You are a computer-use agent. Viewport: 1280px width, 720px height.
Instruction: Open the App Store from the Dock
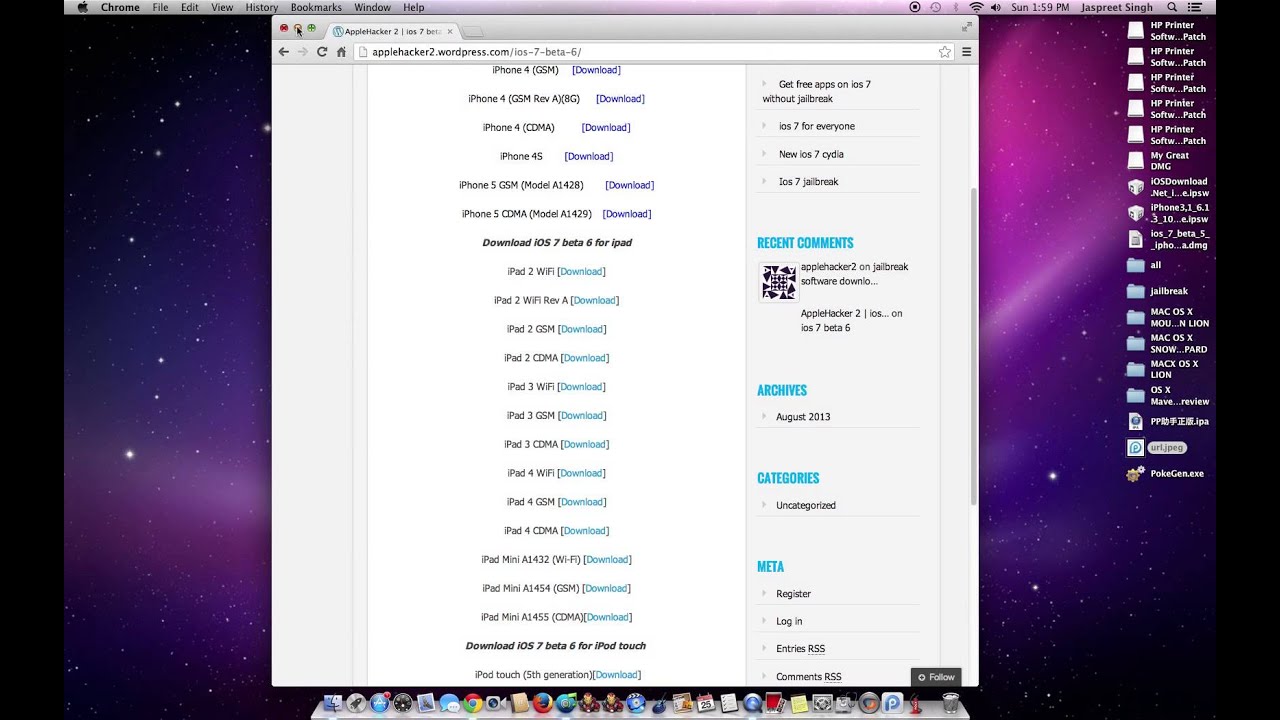coord(380,703)
